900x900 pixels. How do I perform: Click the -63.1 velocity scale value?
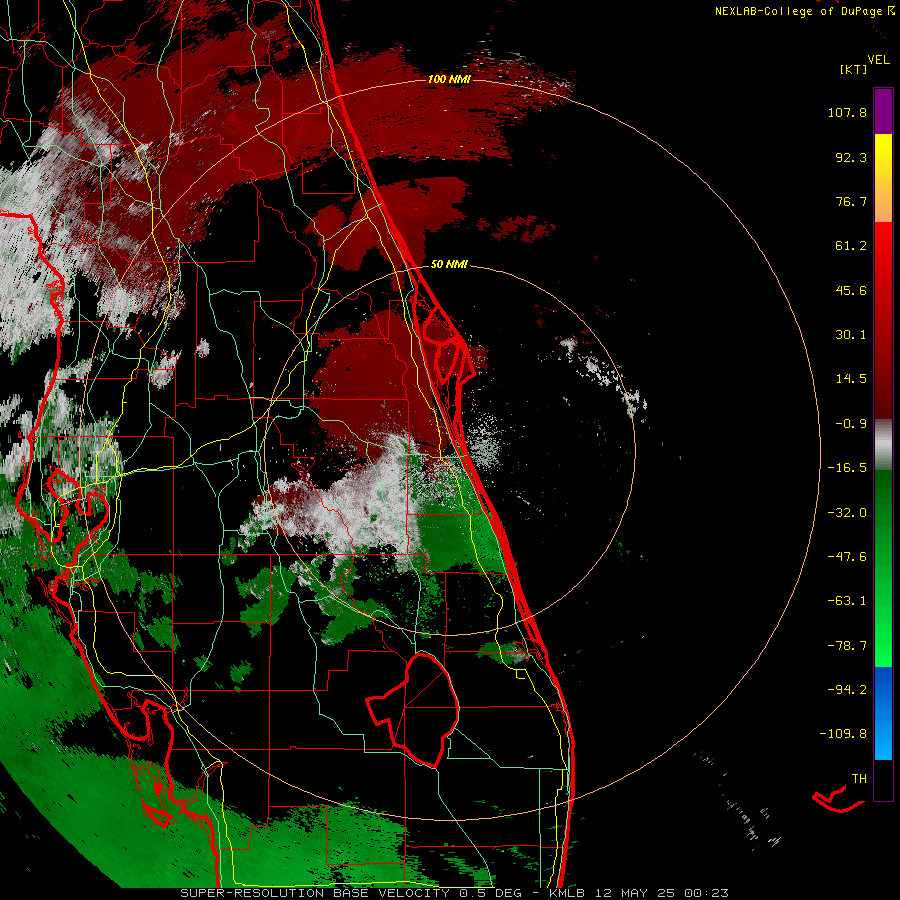(x=847, y=601)
